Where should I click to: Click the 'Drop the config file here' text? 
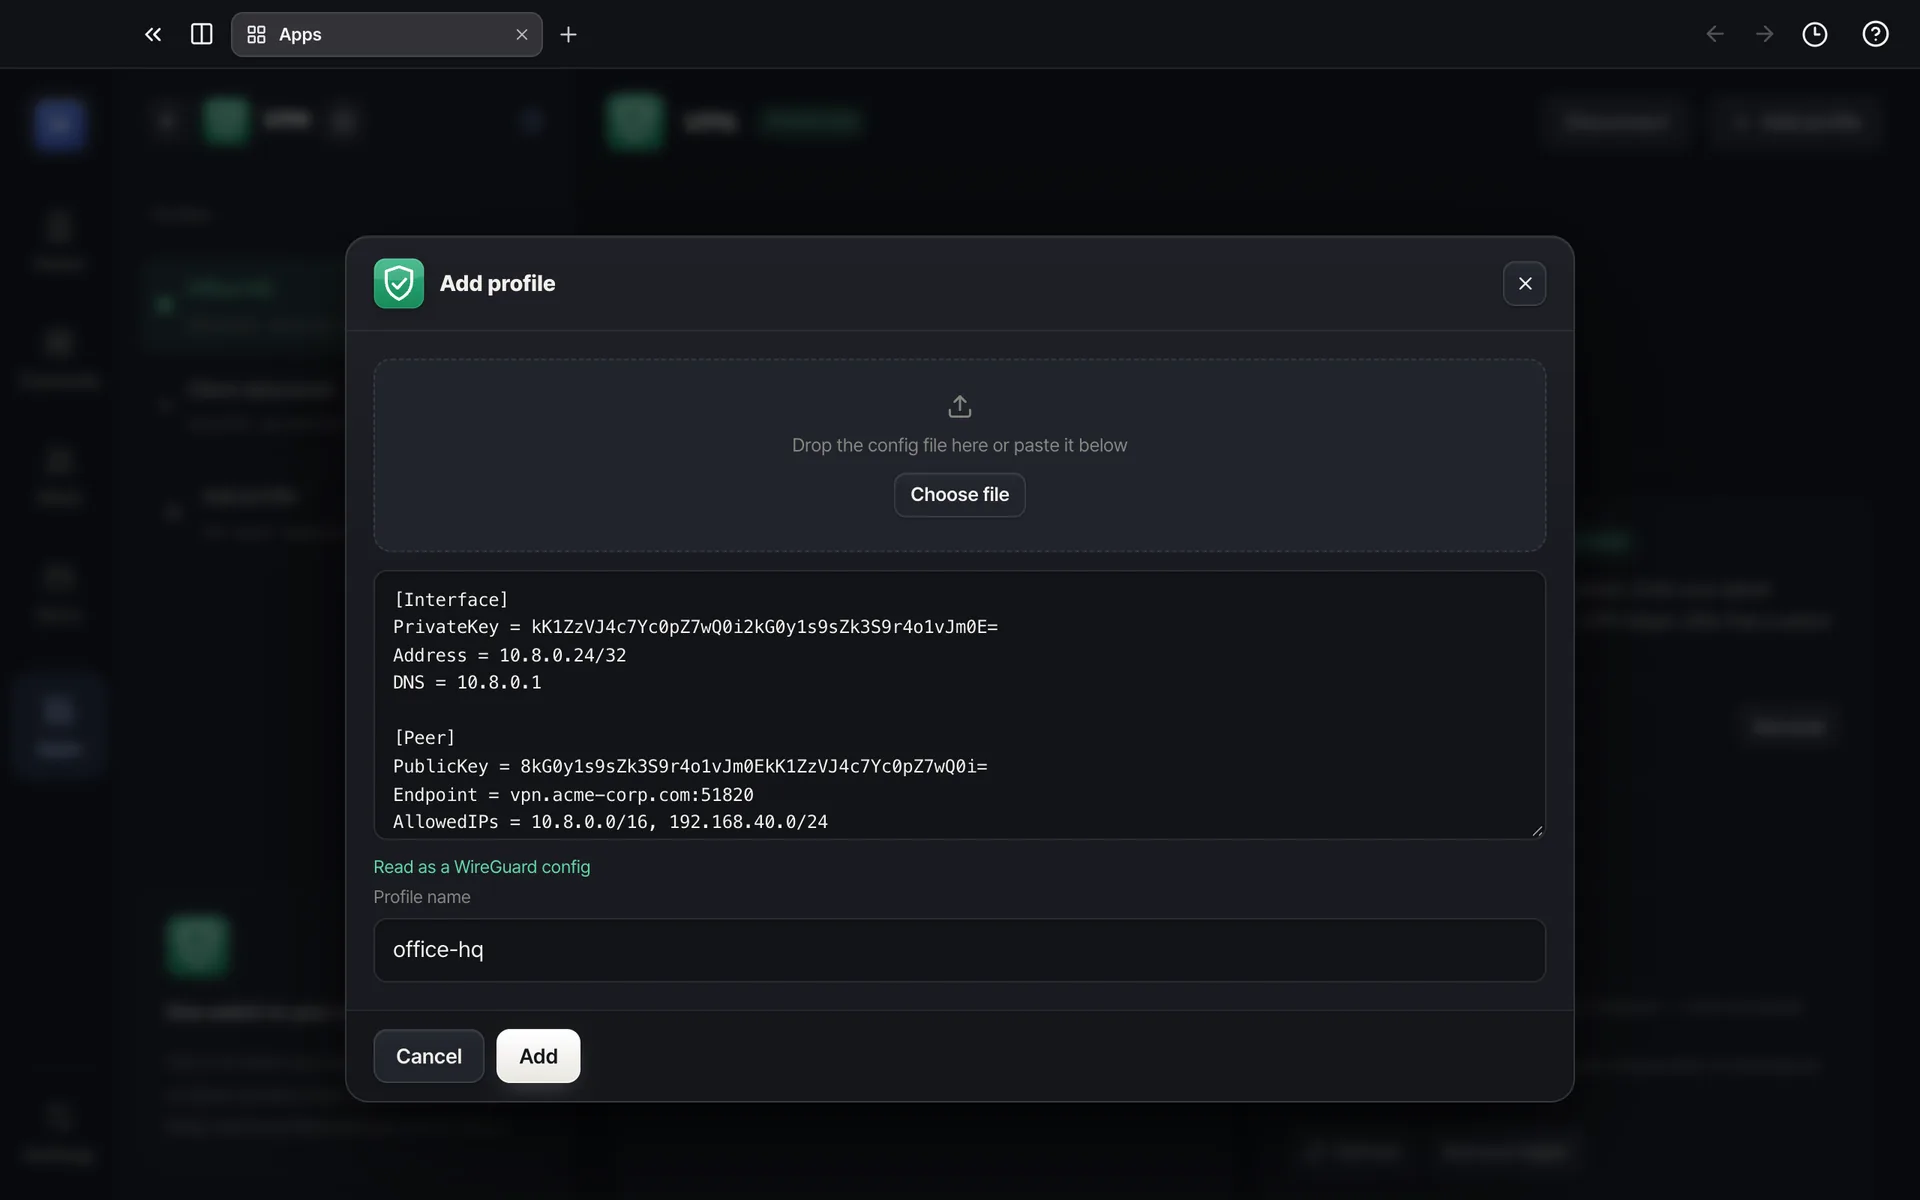click(x=959, y=445)
